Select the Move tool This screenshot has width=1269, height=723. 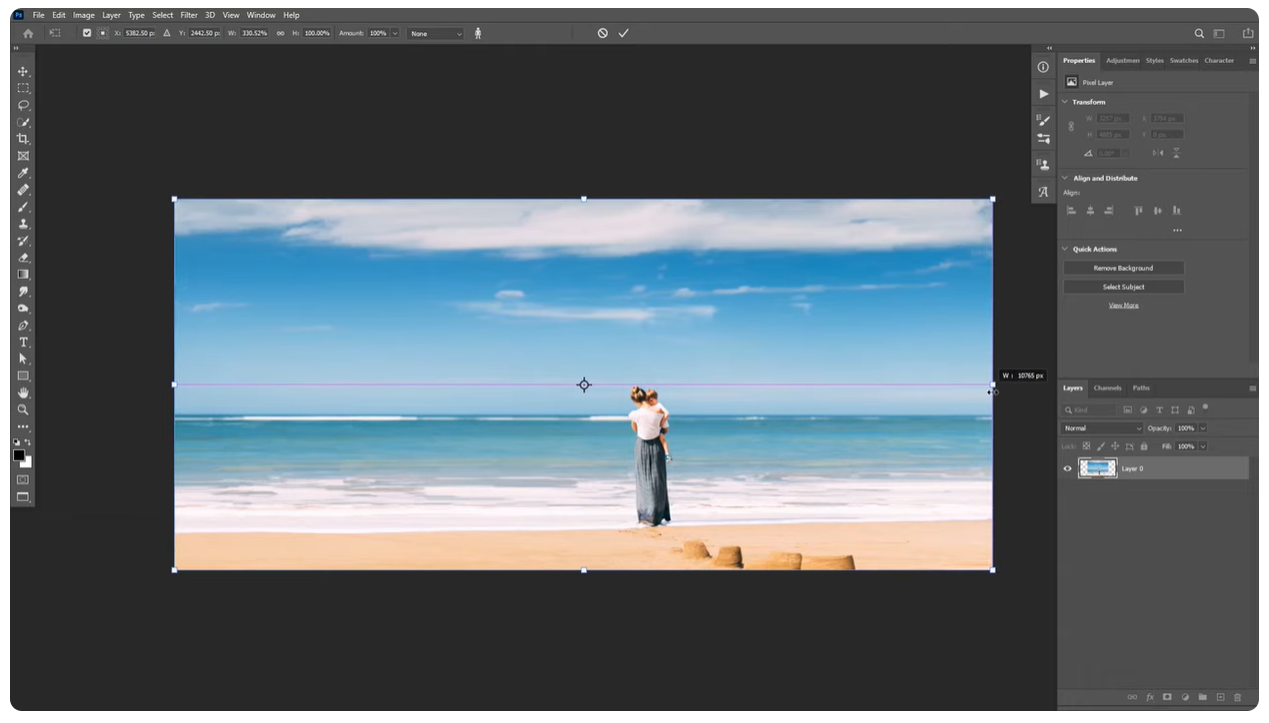click(x=23, y=71)
